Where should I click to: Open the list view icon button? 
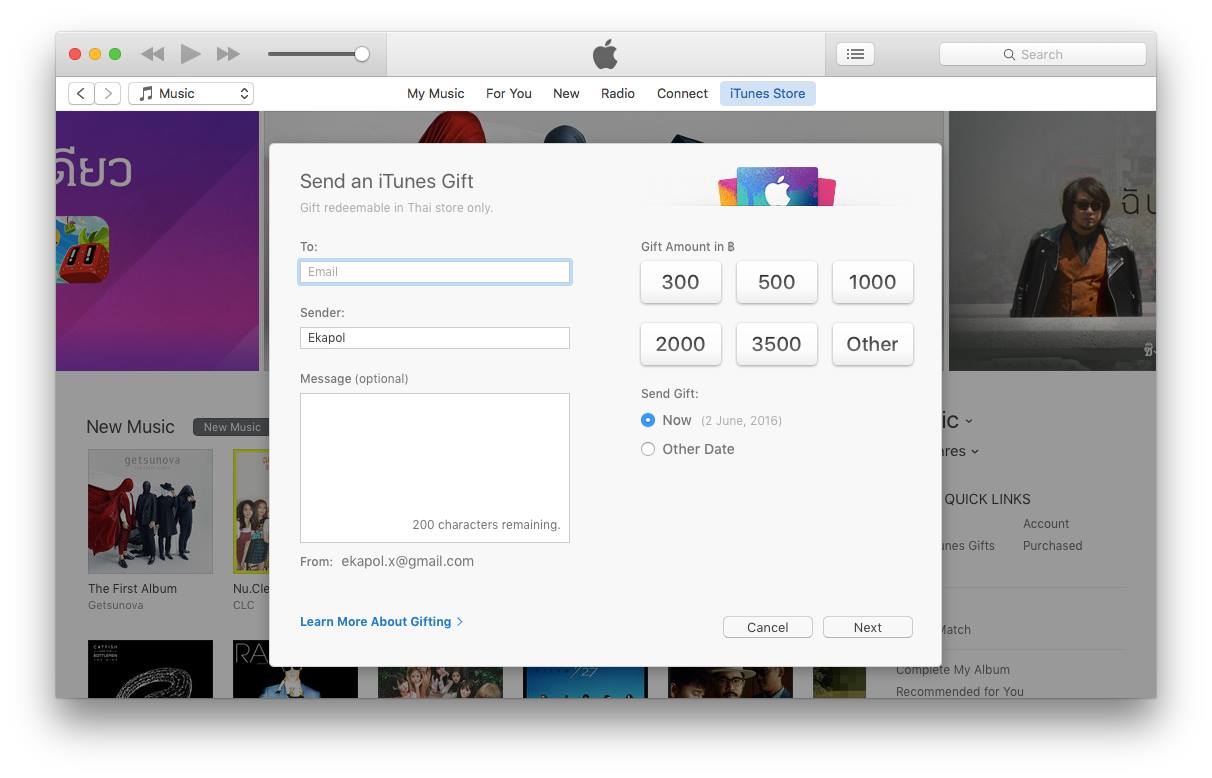(855, 54)
